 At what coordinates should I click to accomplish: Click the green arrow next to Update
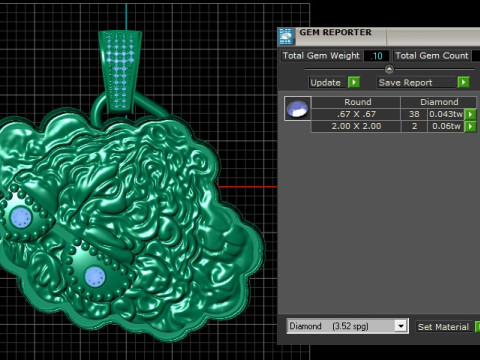(x=354, y=82)
